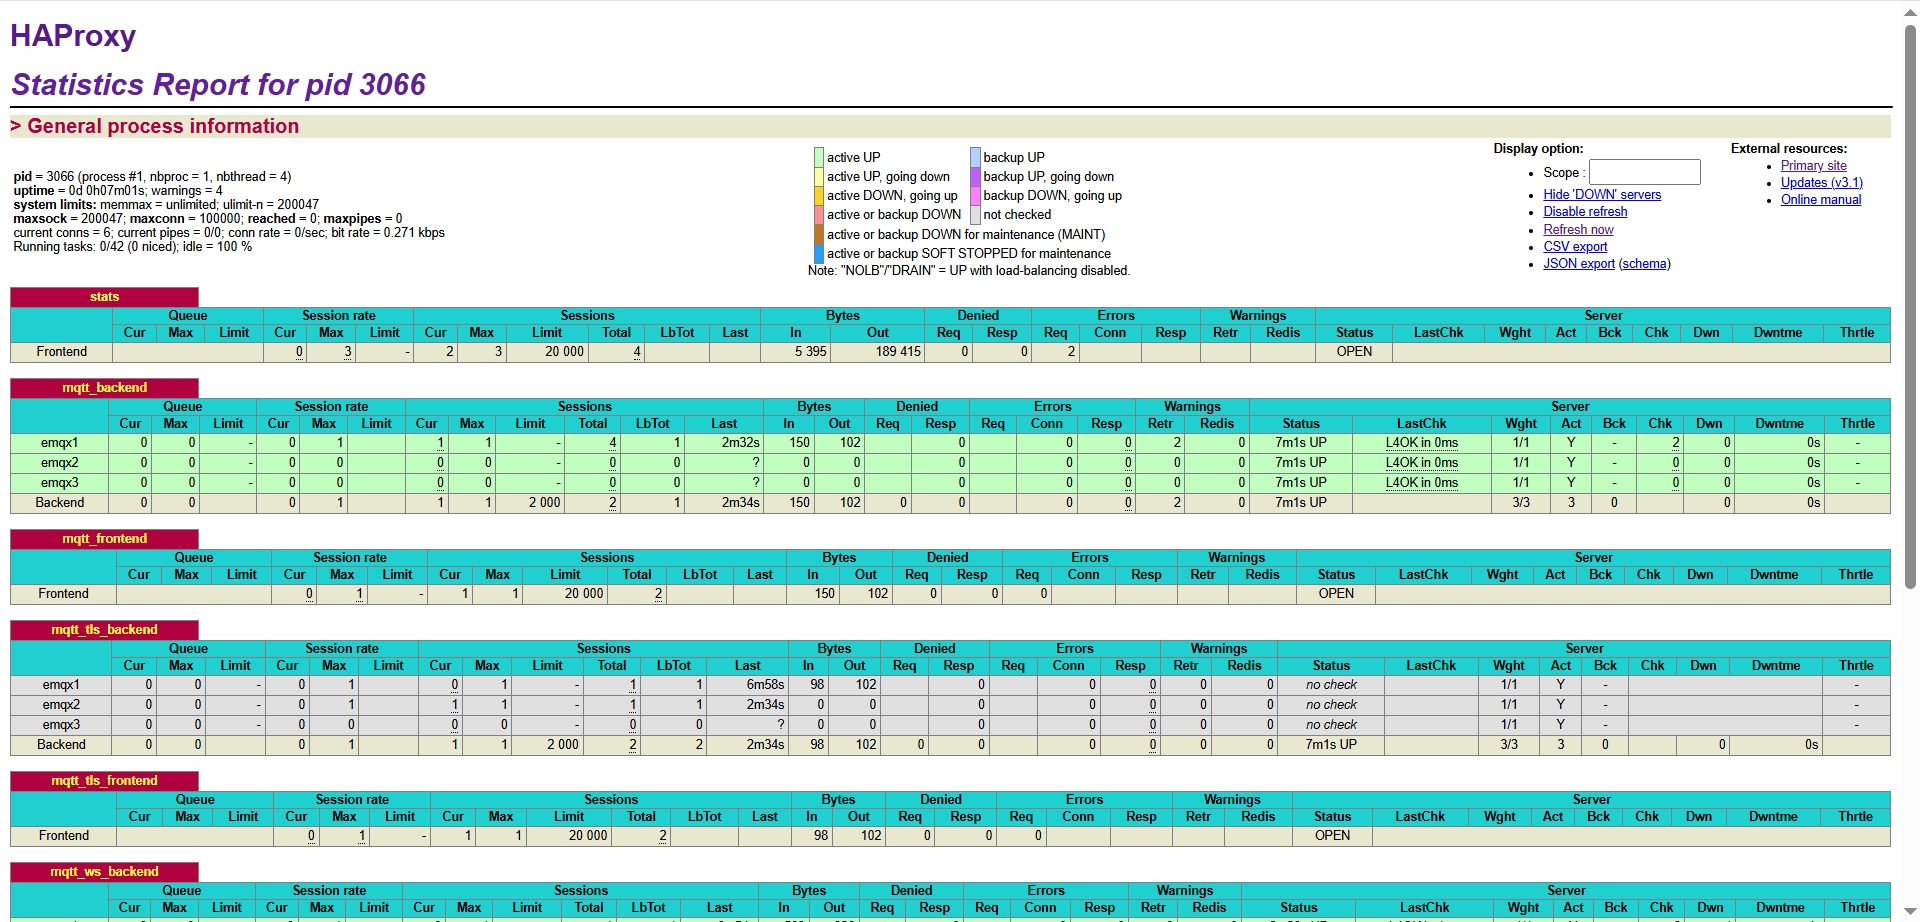Open the schema link beside JSON export
Viewport: 1920px width, 922px height.
point(1644,264)
